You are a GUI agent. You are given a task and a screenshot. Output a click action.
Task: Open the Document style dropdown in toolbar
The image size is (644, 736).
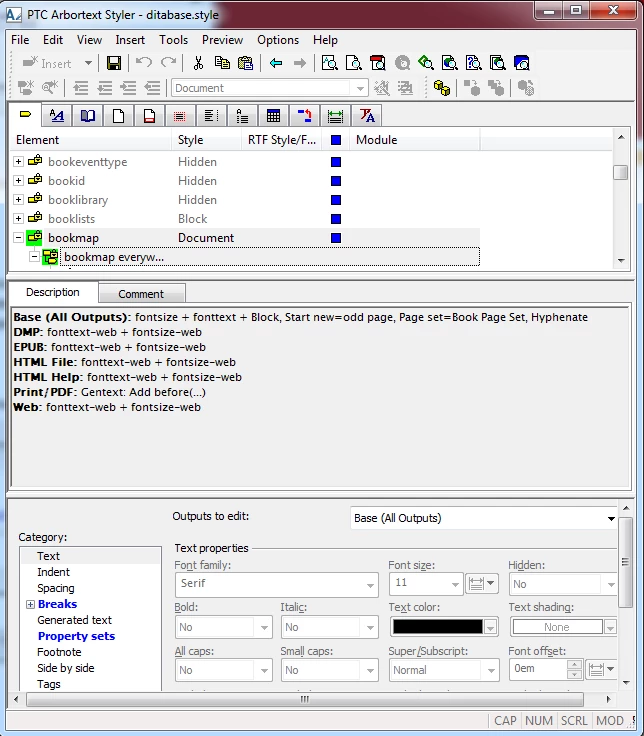pyautogui.click(x=360, y=88)
